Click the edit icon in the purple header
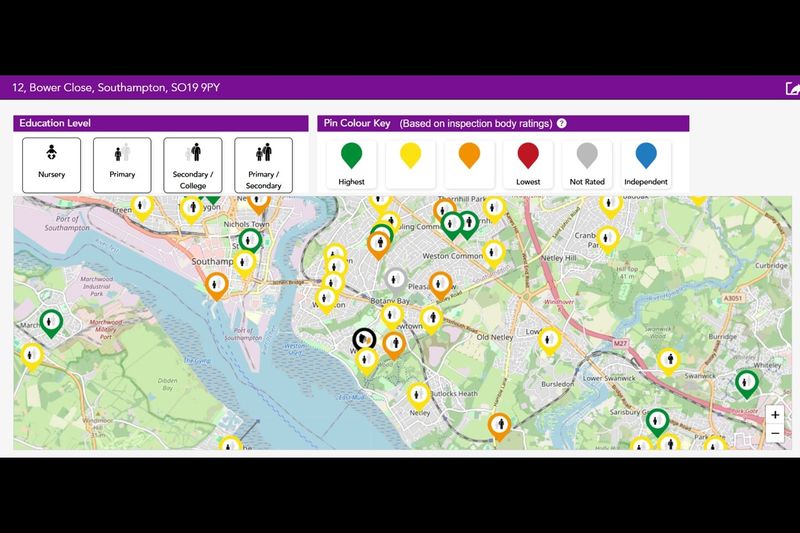 click(x=792, y=88)
